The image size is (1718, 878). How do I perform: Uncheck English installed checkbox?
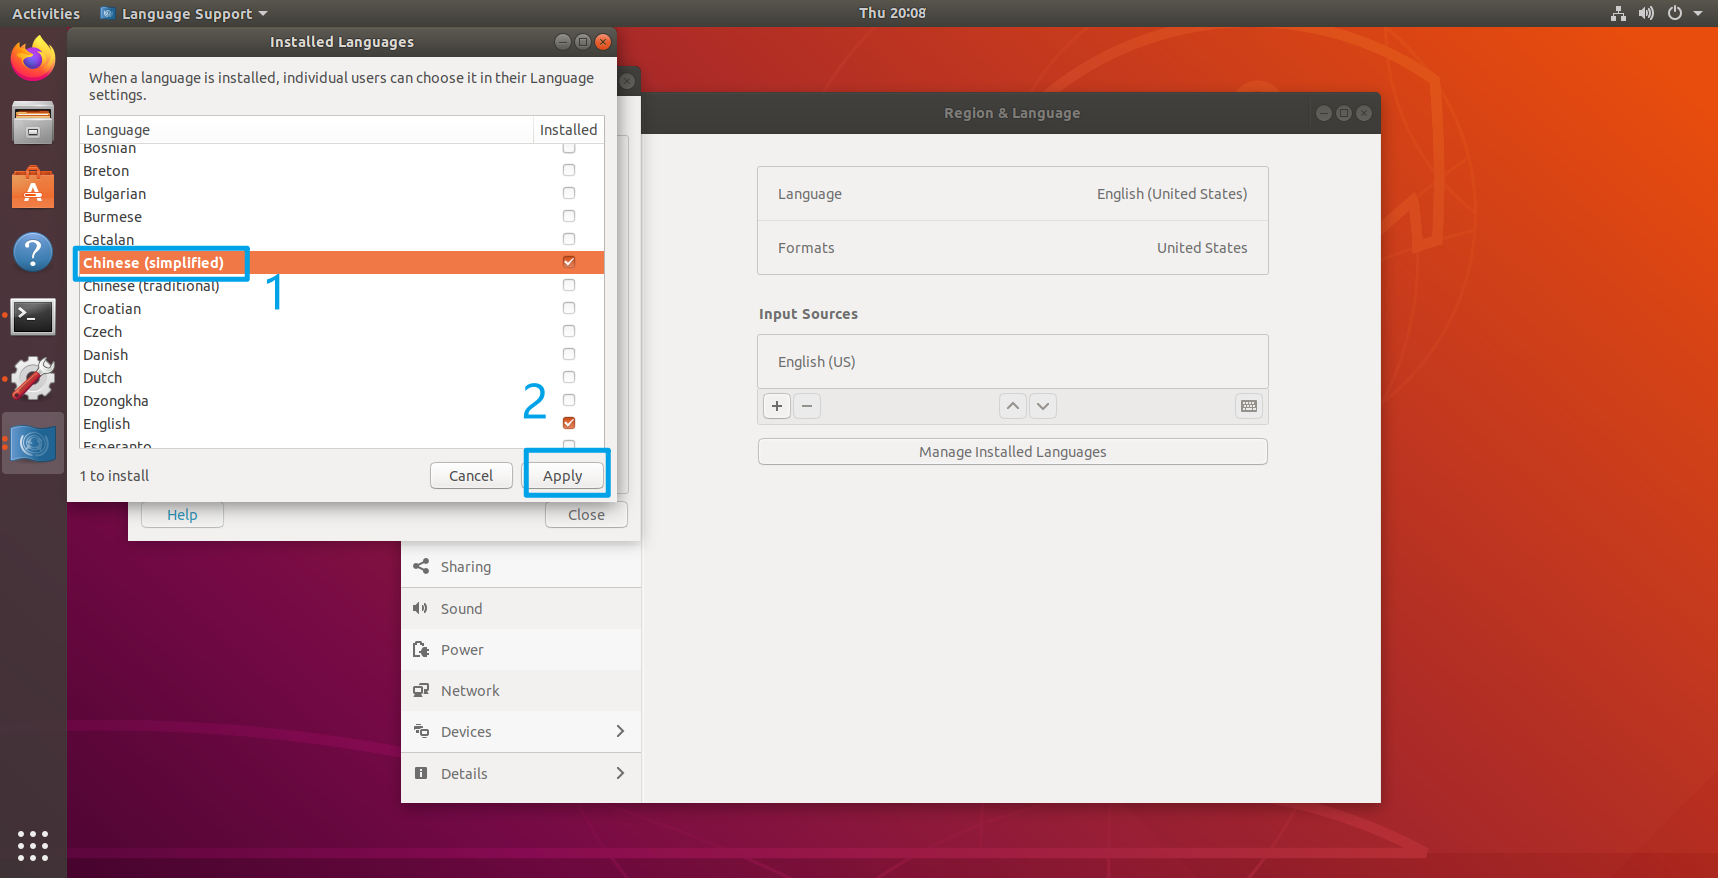point(569,423)
